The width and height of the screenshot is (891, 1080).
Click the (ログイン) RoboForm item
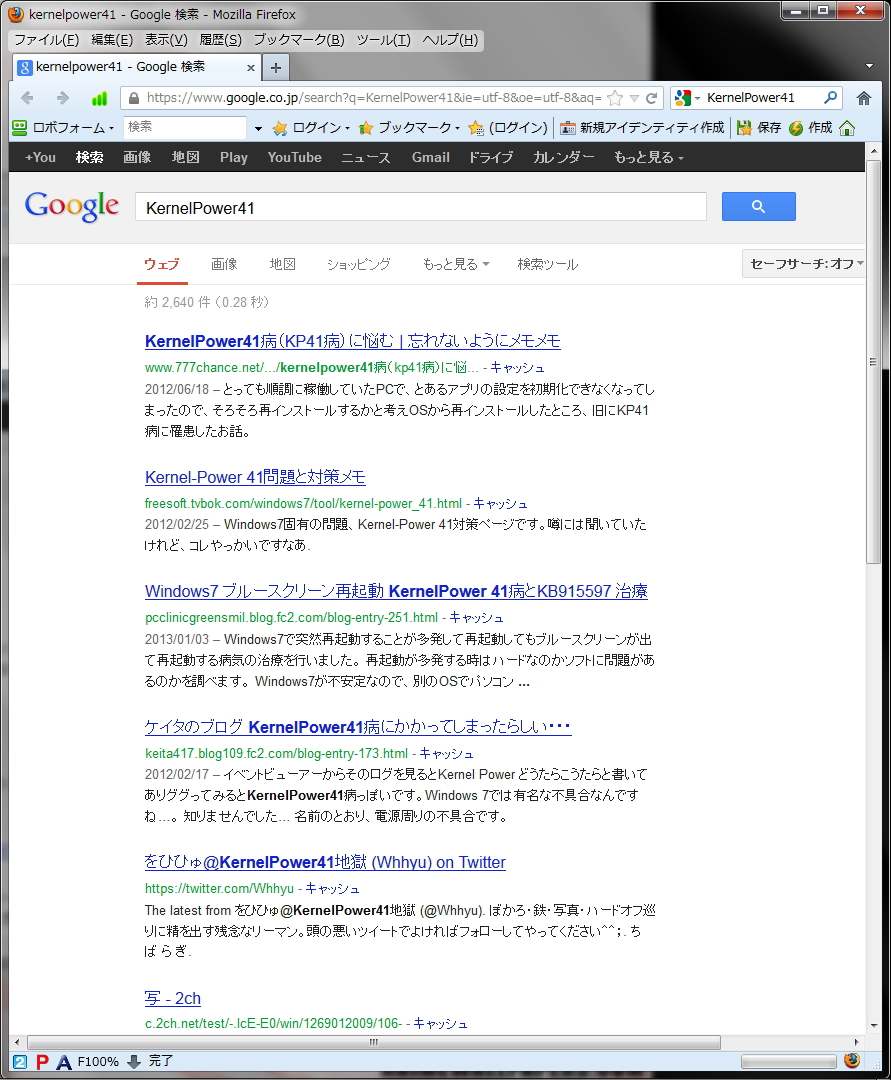pos(509,128)
